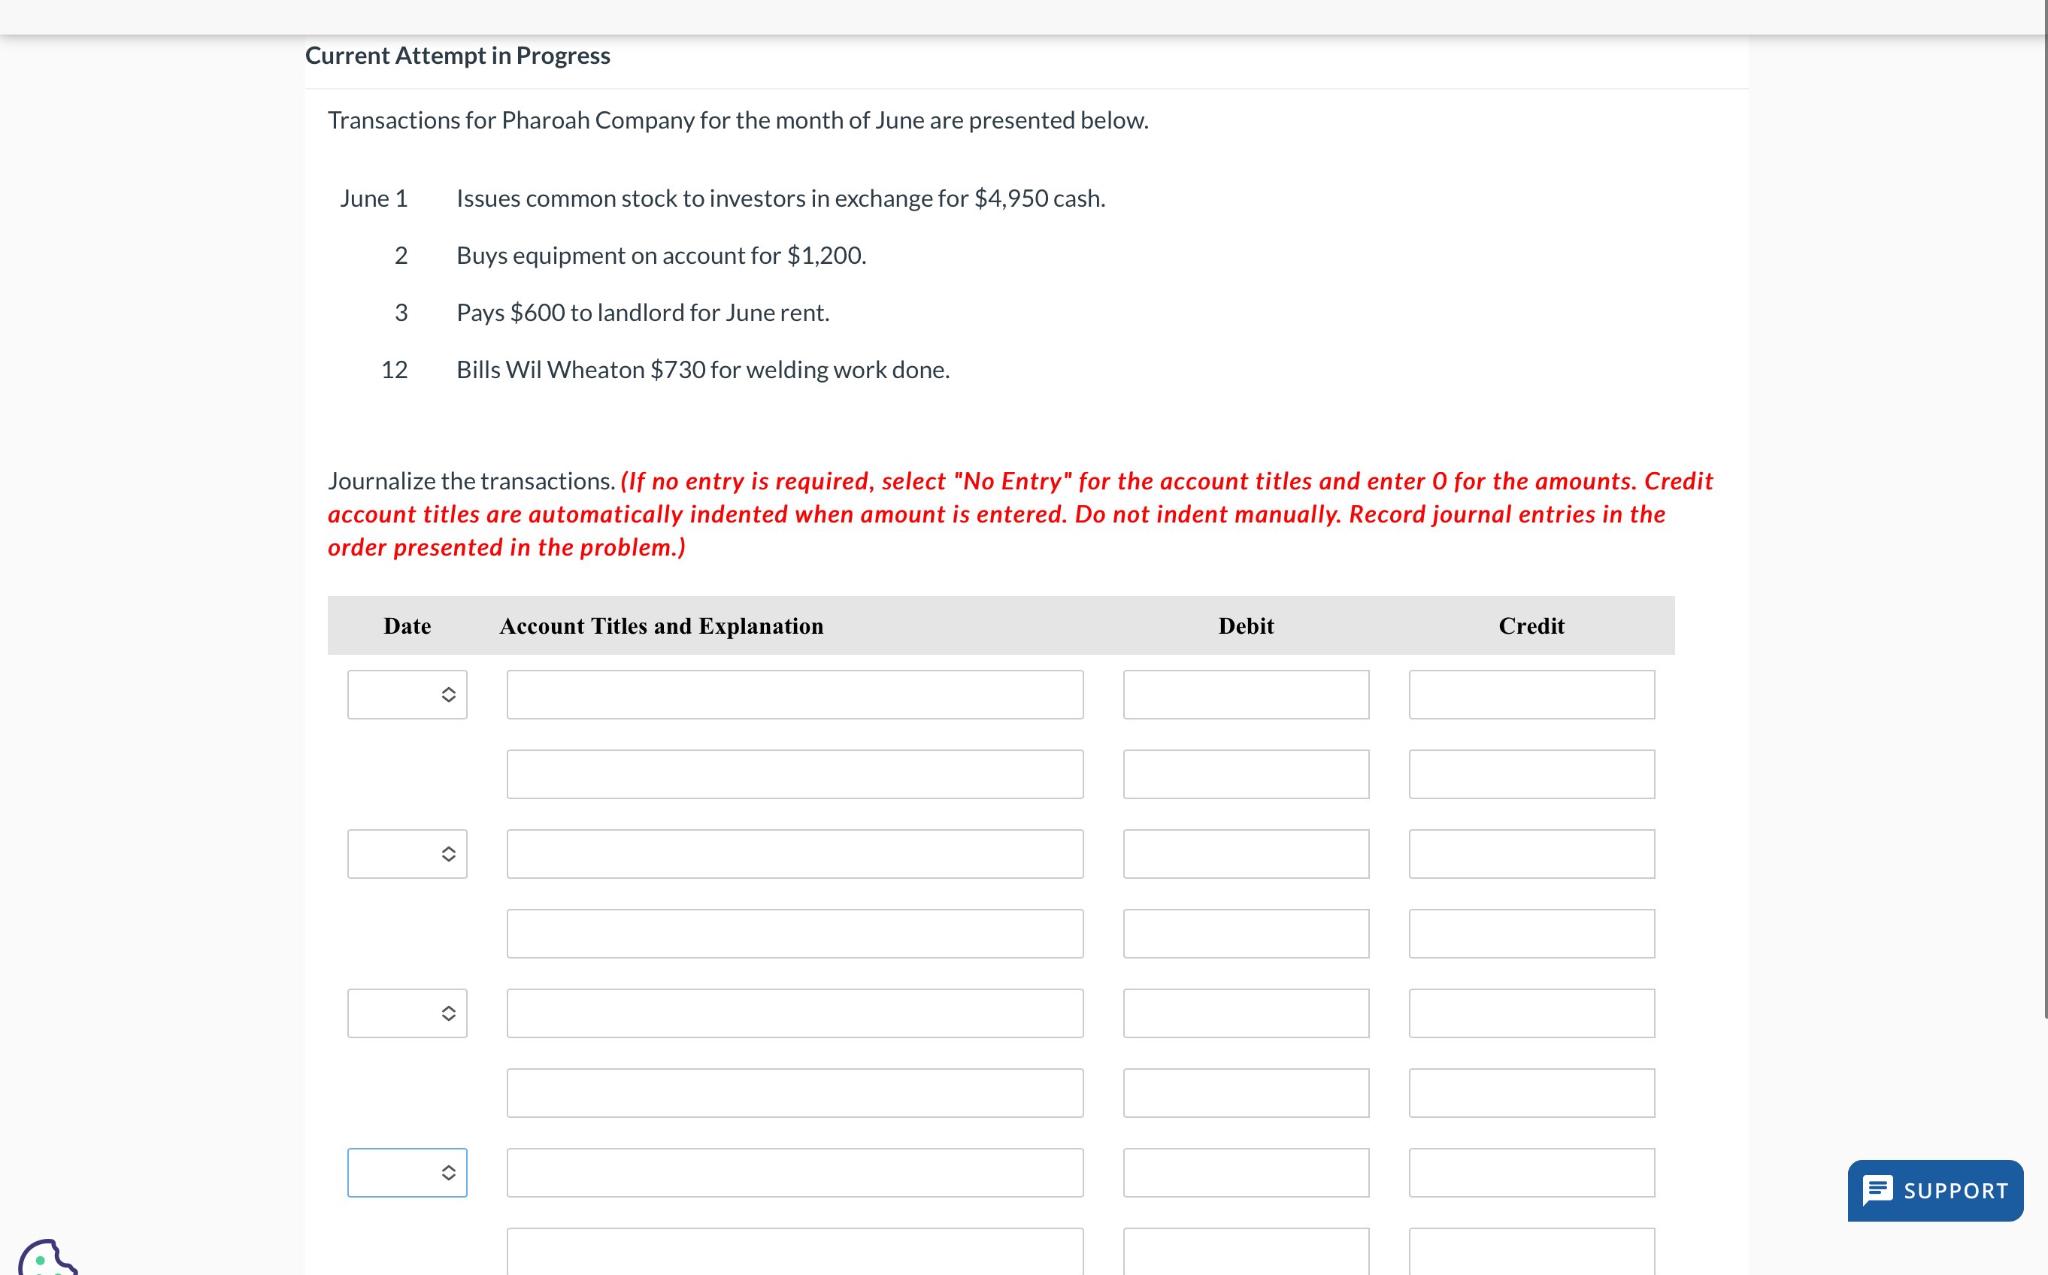Click the third row debit amount field
The image size is (2048, 1275).
pyautogui.click(x=1245, y=854)
